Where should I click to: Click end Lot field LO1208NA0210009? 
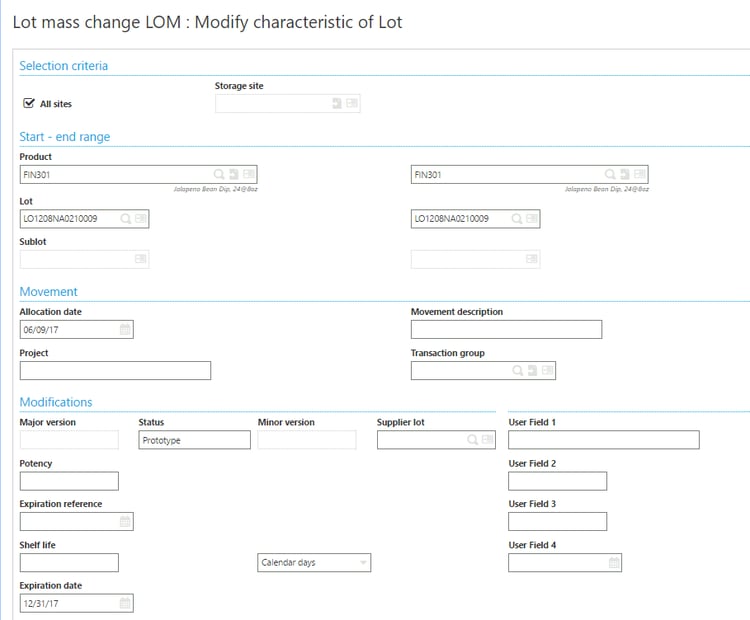(475, 219)
